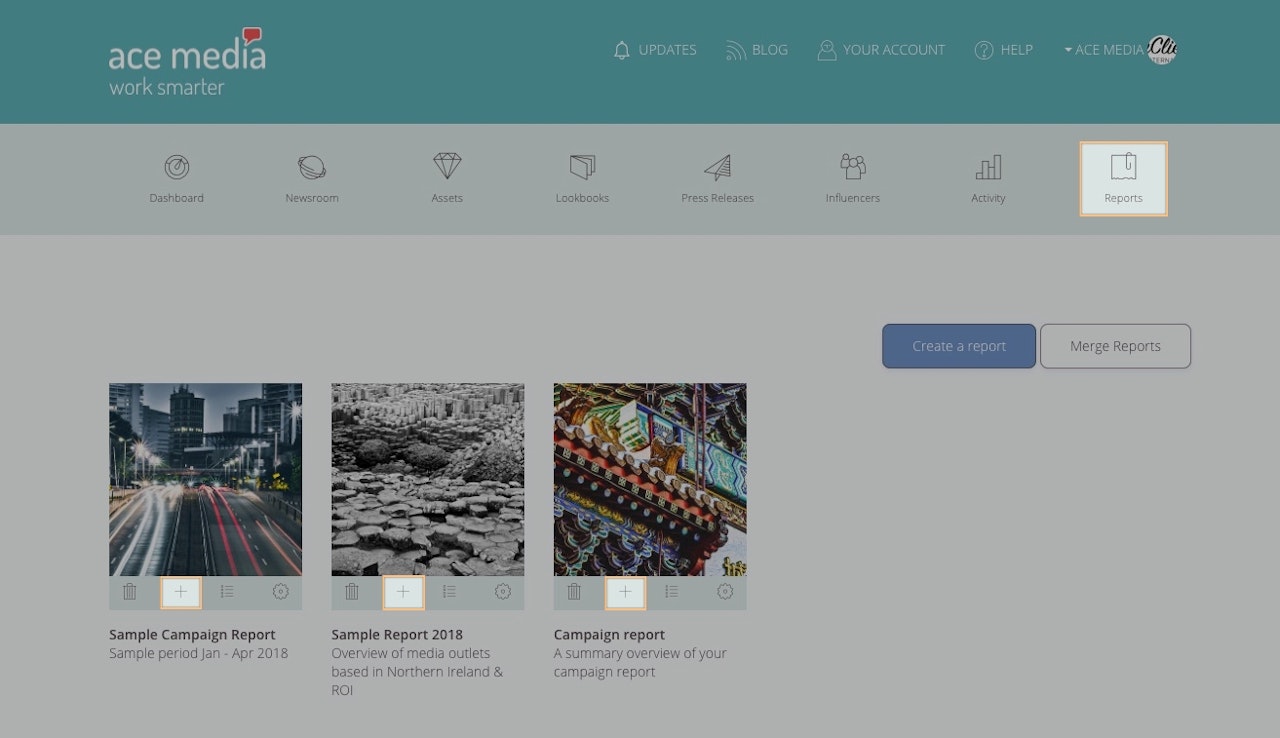
Task: Delete Sample Campaign Report via trash icon
Action: [x=130, y=592]
